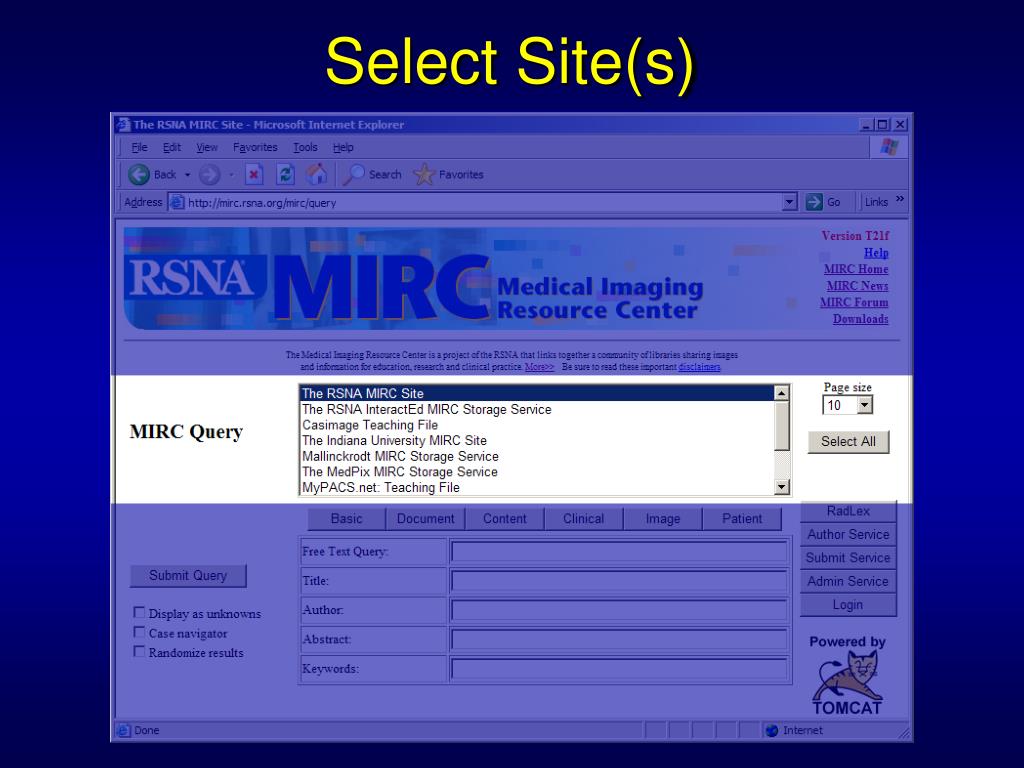Open the Help link in banner
Screen dimensions: 1024x768
[876, 253]
